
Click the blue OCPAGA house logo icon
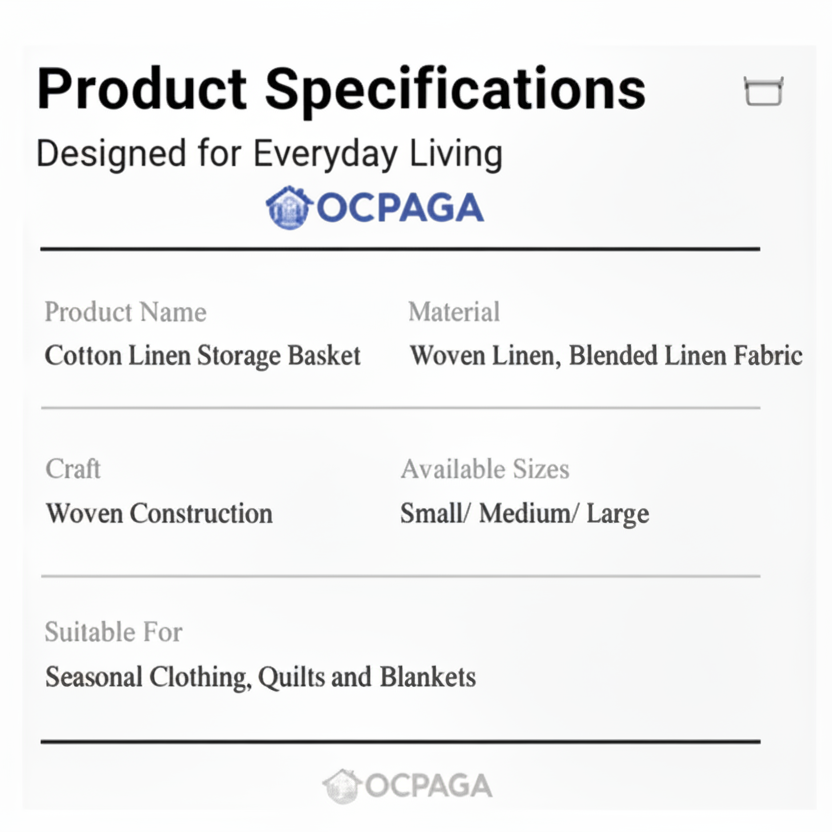pyautogui.click(x=289, y=207)
